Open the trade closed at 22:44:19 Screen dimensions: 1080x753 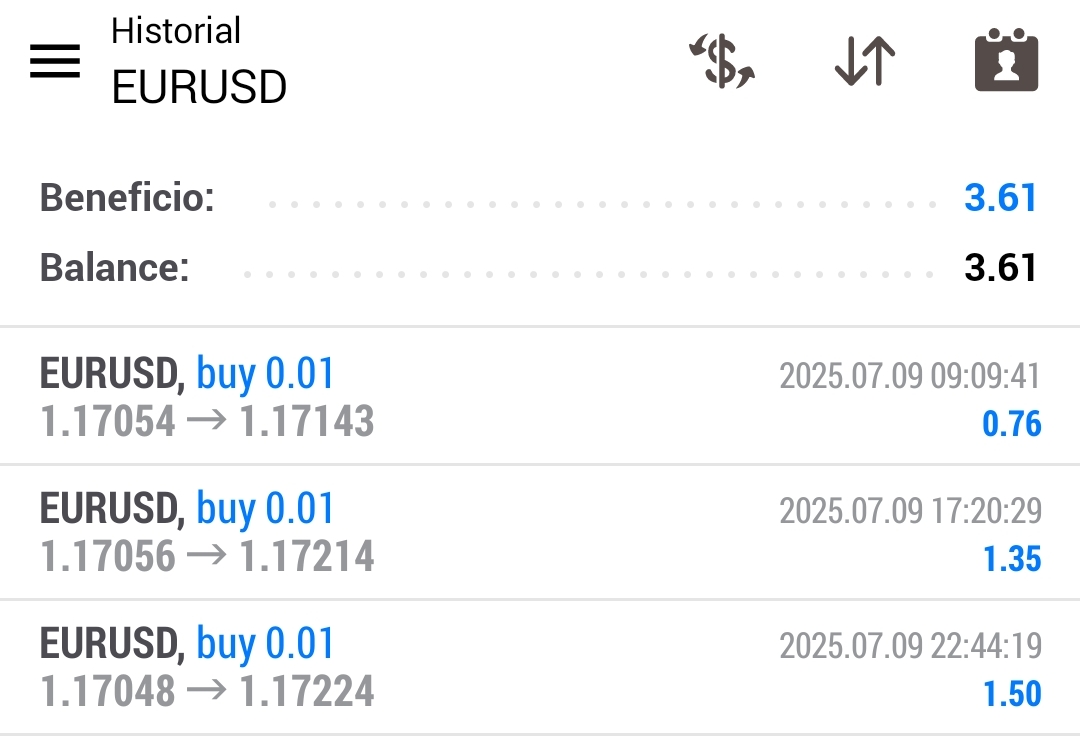[x=540, y=667]
